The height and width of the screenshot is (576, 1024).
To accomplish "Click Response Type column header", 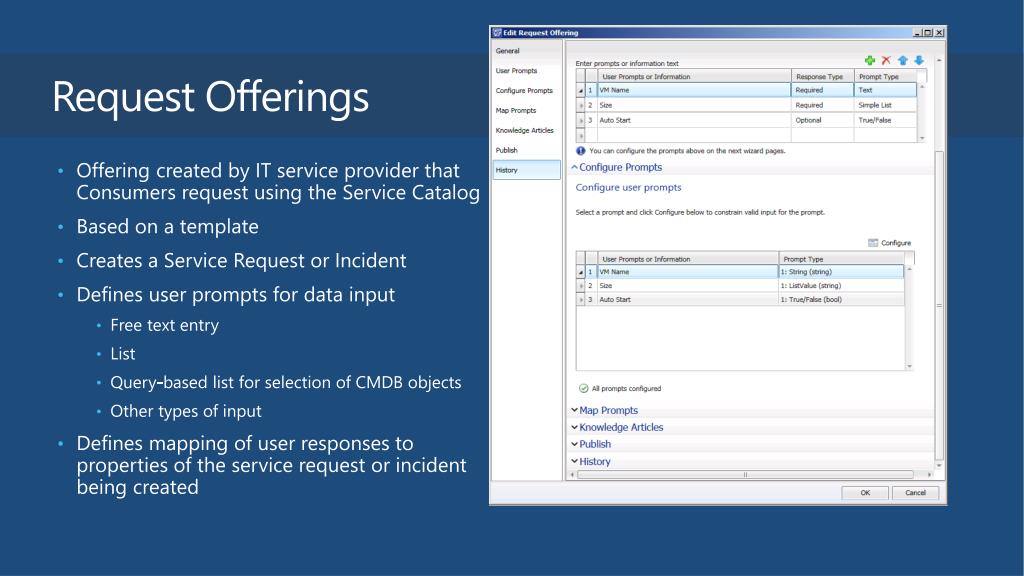I will [x=822, y=76].
